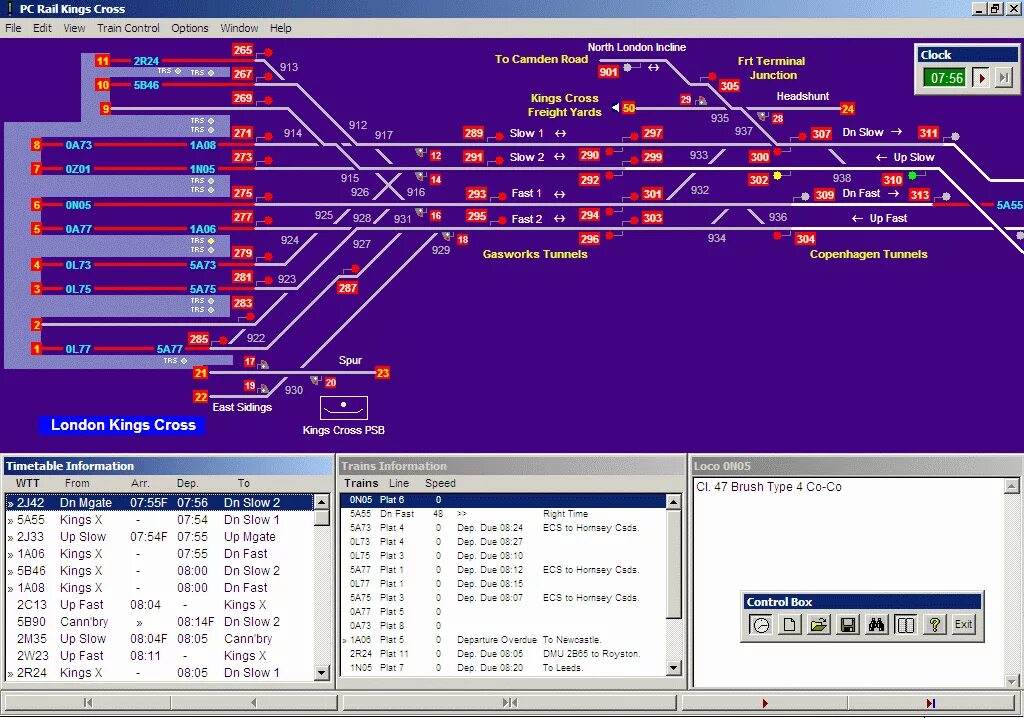The height and width of the screenshot is (718, 1024).
Task: Select timetable row 2C13 Up Fast
Action: 160,604
